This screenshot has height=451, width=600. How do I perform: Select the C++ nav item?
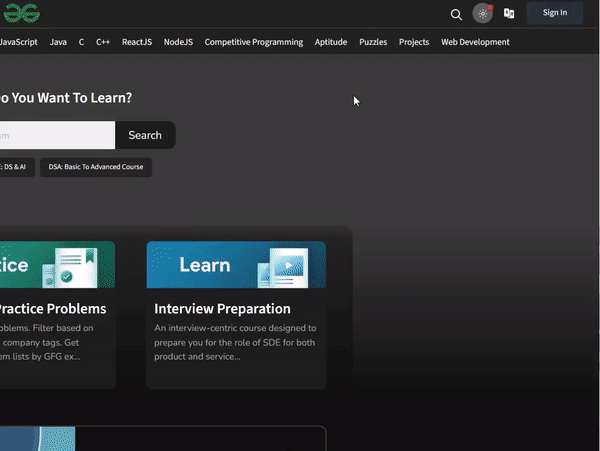(x=103, y=42)
